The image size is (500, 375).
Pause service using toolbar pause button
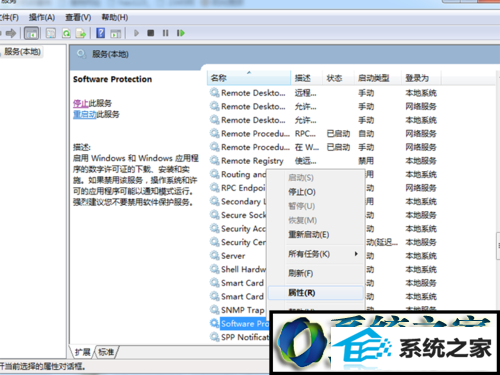(x=165, y=33)
